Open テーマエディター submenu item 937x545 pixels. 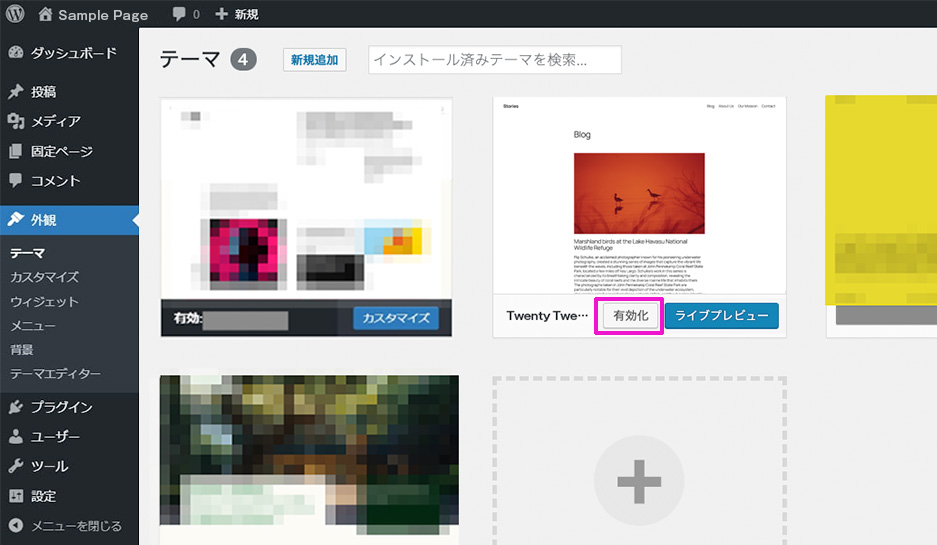[x=55, y=374]
